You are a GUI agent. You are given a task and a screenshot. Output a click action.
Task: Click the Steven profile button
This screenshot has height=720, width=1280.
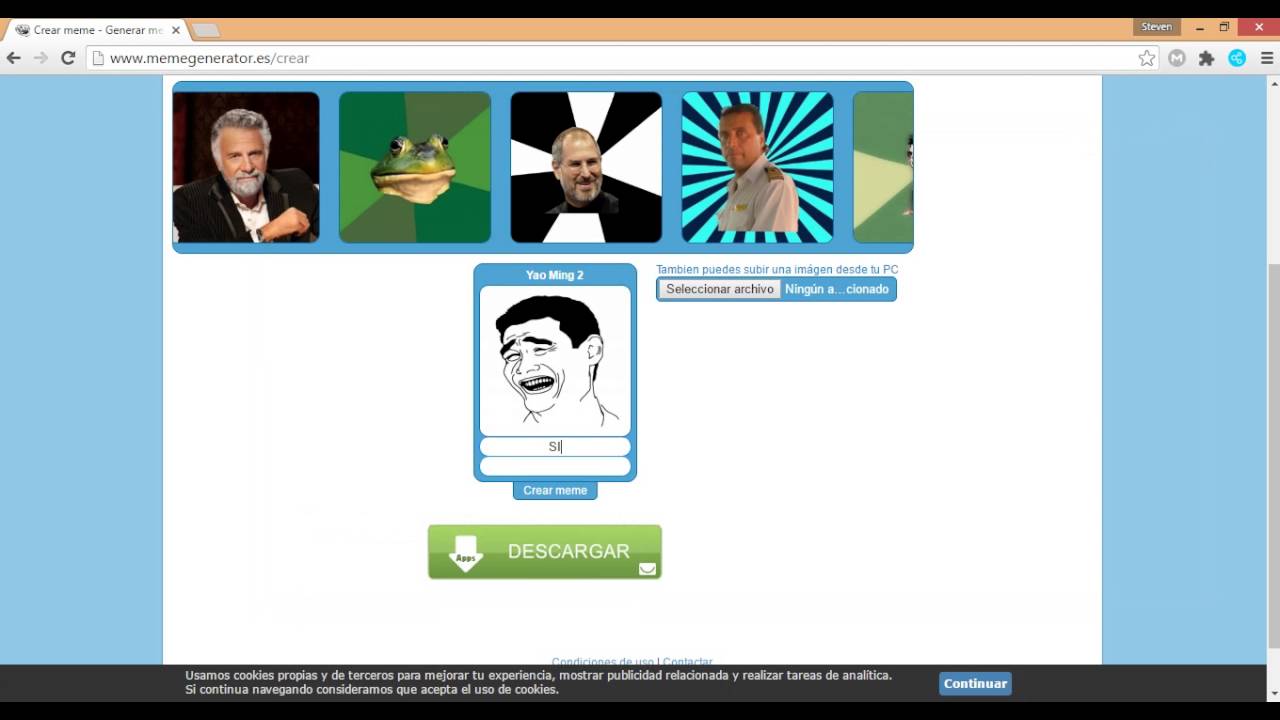(1157, 27)
